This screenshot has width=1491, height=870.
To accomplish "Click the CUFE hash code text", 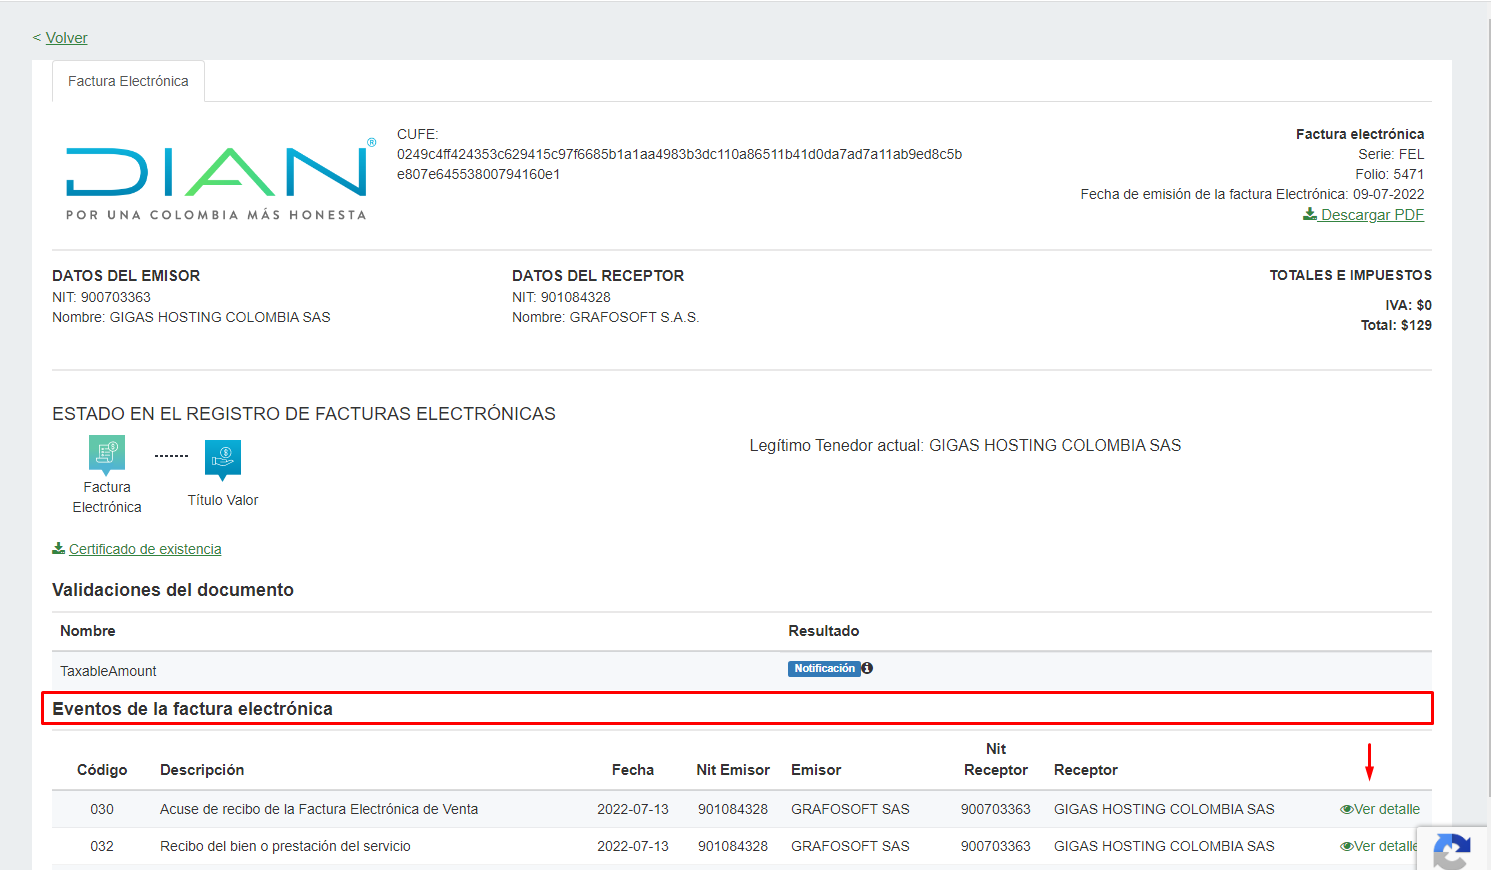I will point(678,164).
